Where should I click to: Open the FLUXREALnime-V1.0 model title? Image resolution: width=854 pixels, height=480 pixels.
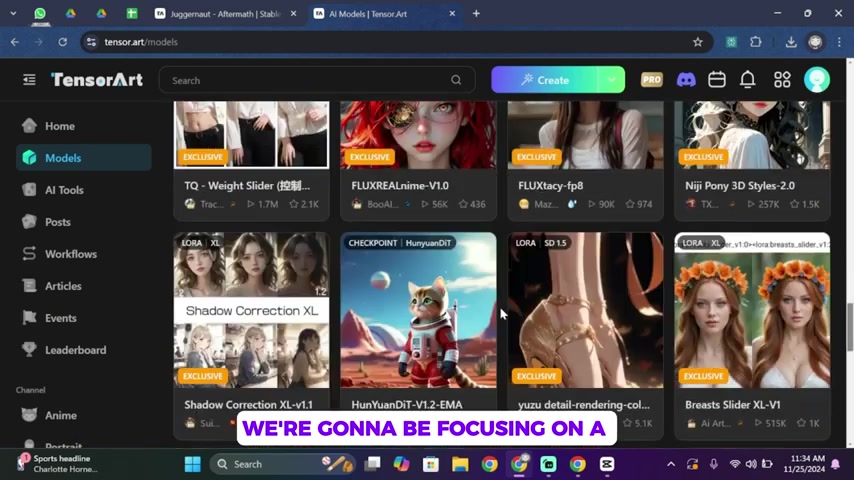[400, 186]
